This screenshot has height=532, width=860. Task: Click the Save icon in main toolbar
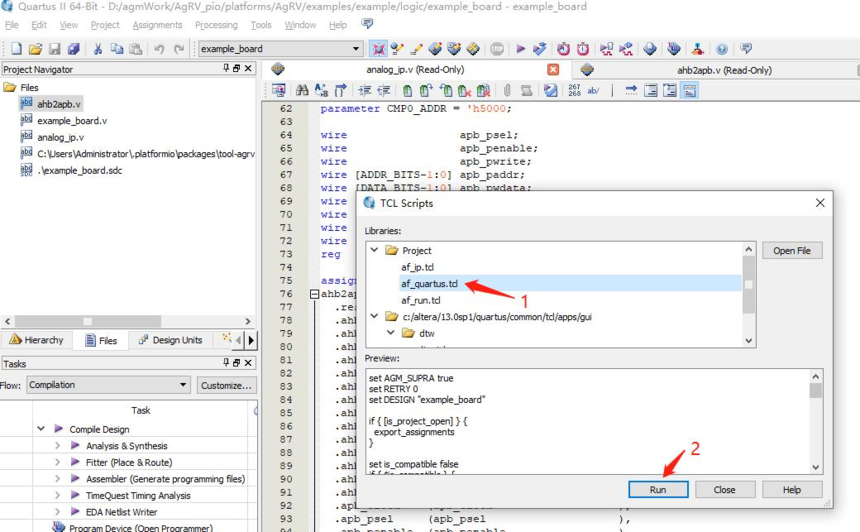click(54, 49)
